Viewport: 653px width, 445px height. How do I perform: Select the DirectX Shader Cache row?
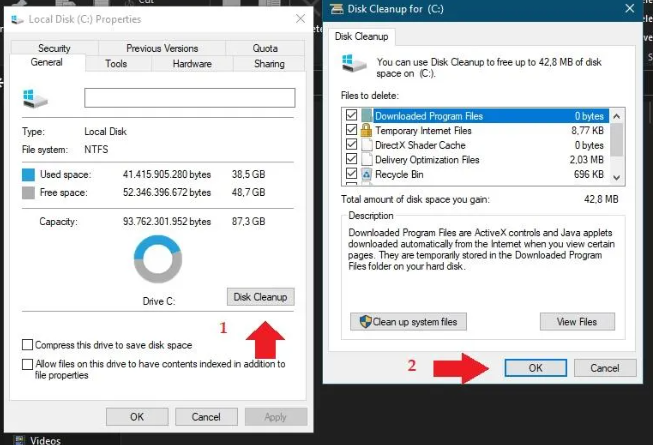(477, 145)
